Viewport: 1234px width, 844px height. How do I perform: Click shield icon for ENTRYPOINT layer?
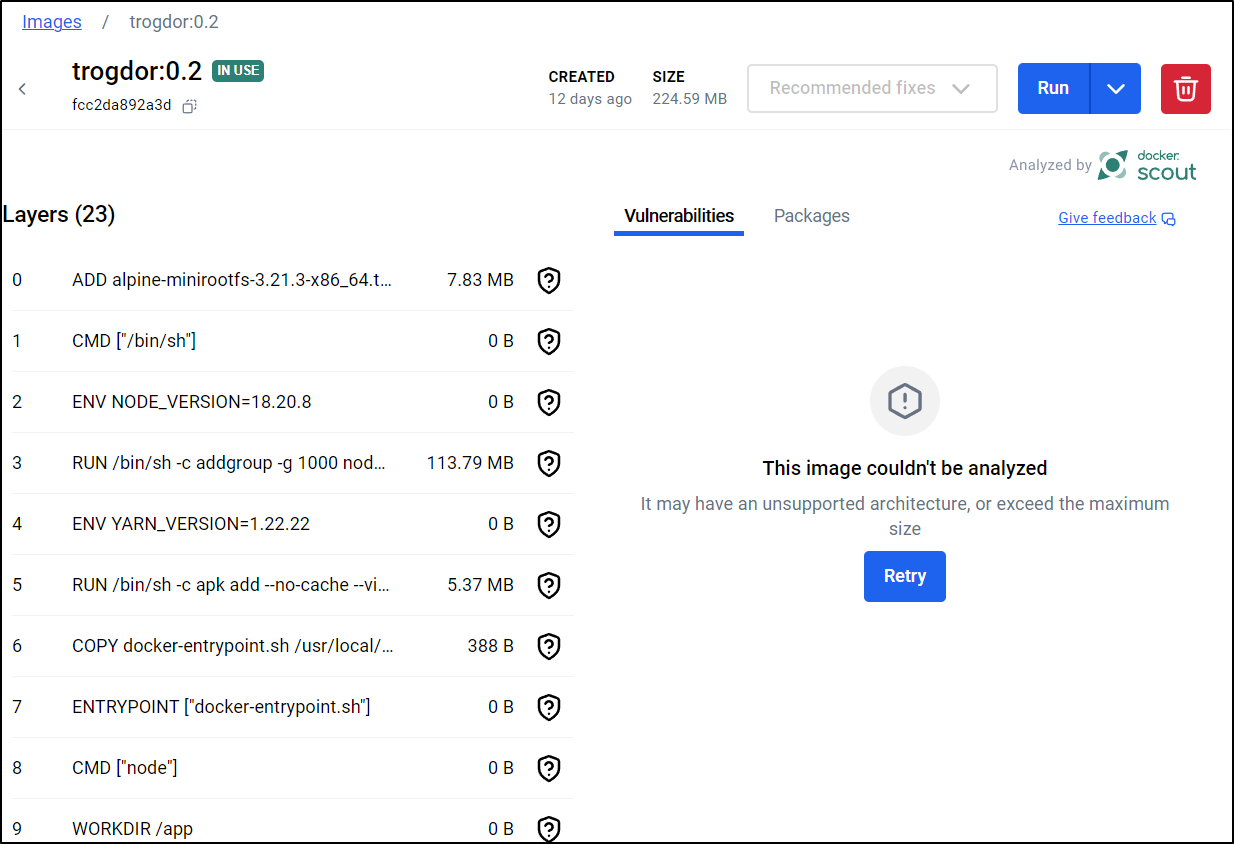pyautogui.click(x=548, y=707)
